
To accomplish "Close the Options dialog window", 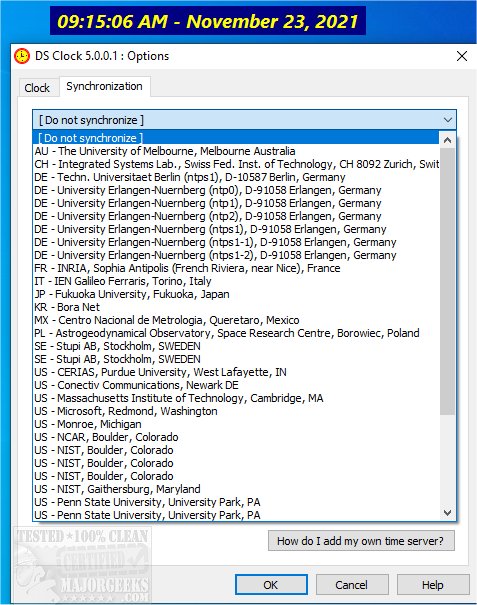I will coord(462,56).
